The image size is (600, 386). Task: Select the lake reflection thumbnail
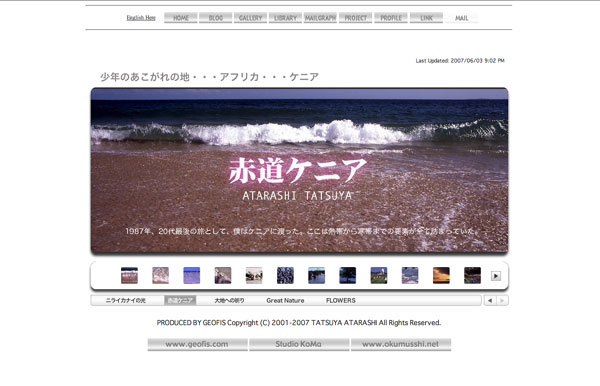tap(316, 275)
